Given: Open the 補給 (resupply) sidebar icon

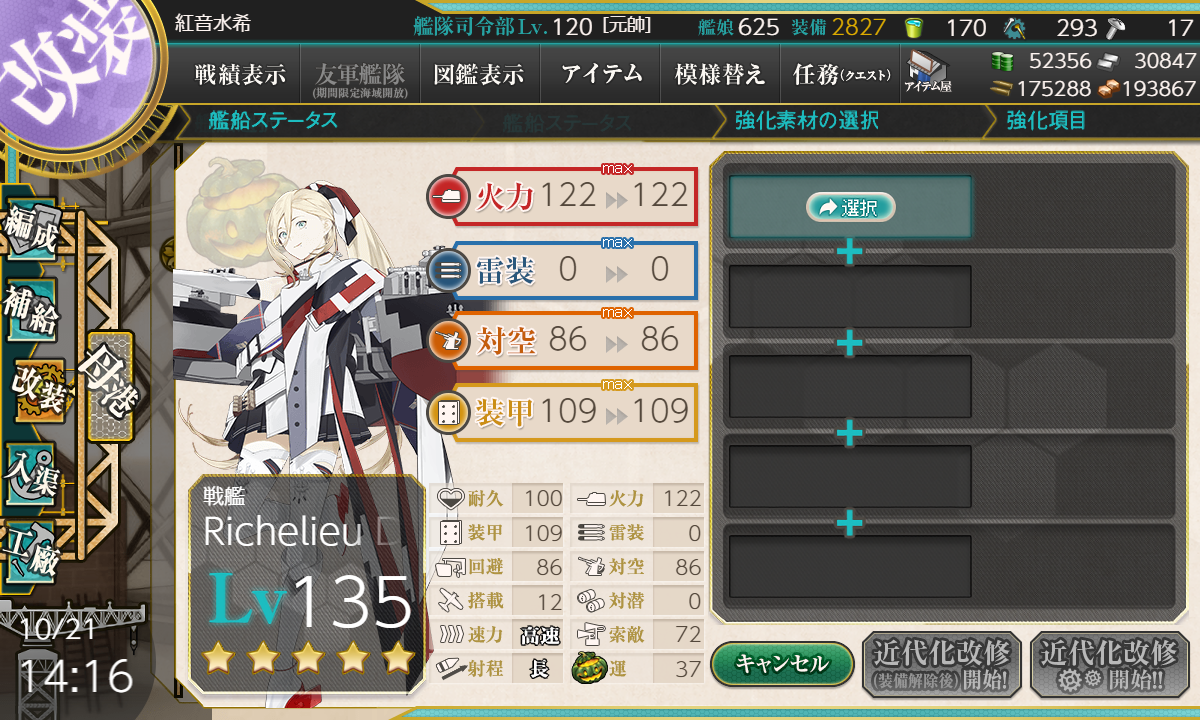Looking at the screenshot, I should (x=31, y=312).
